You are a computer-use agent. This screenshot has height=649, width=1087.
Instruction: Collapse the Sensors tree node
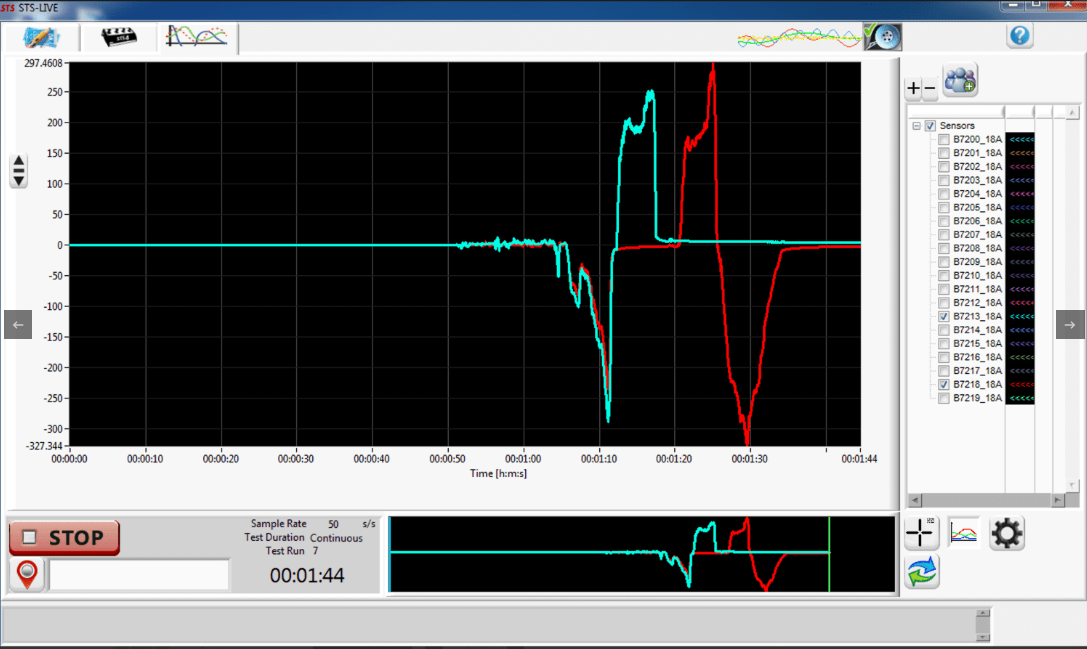pyautogui.click(x=916, y=126)
